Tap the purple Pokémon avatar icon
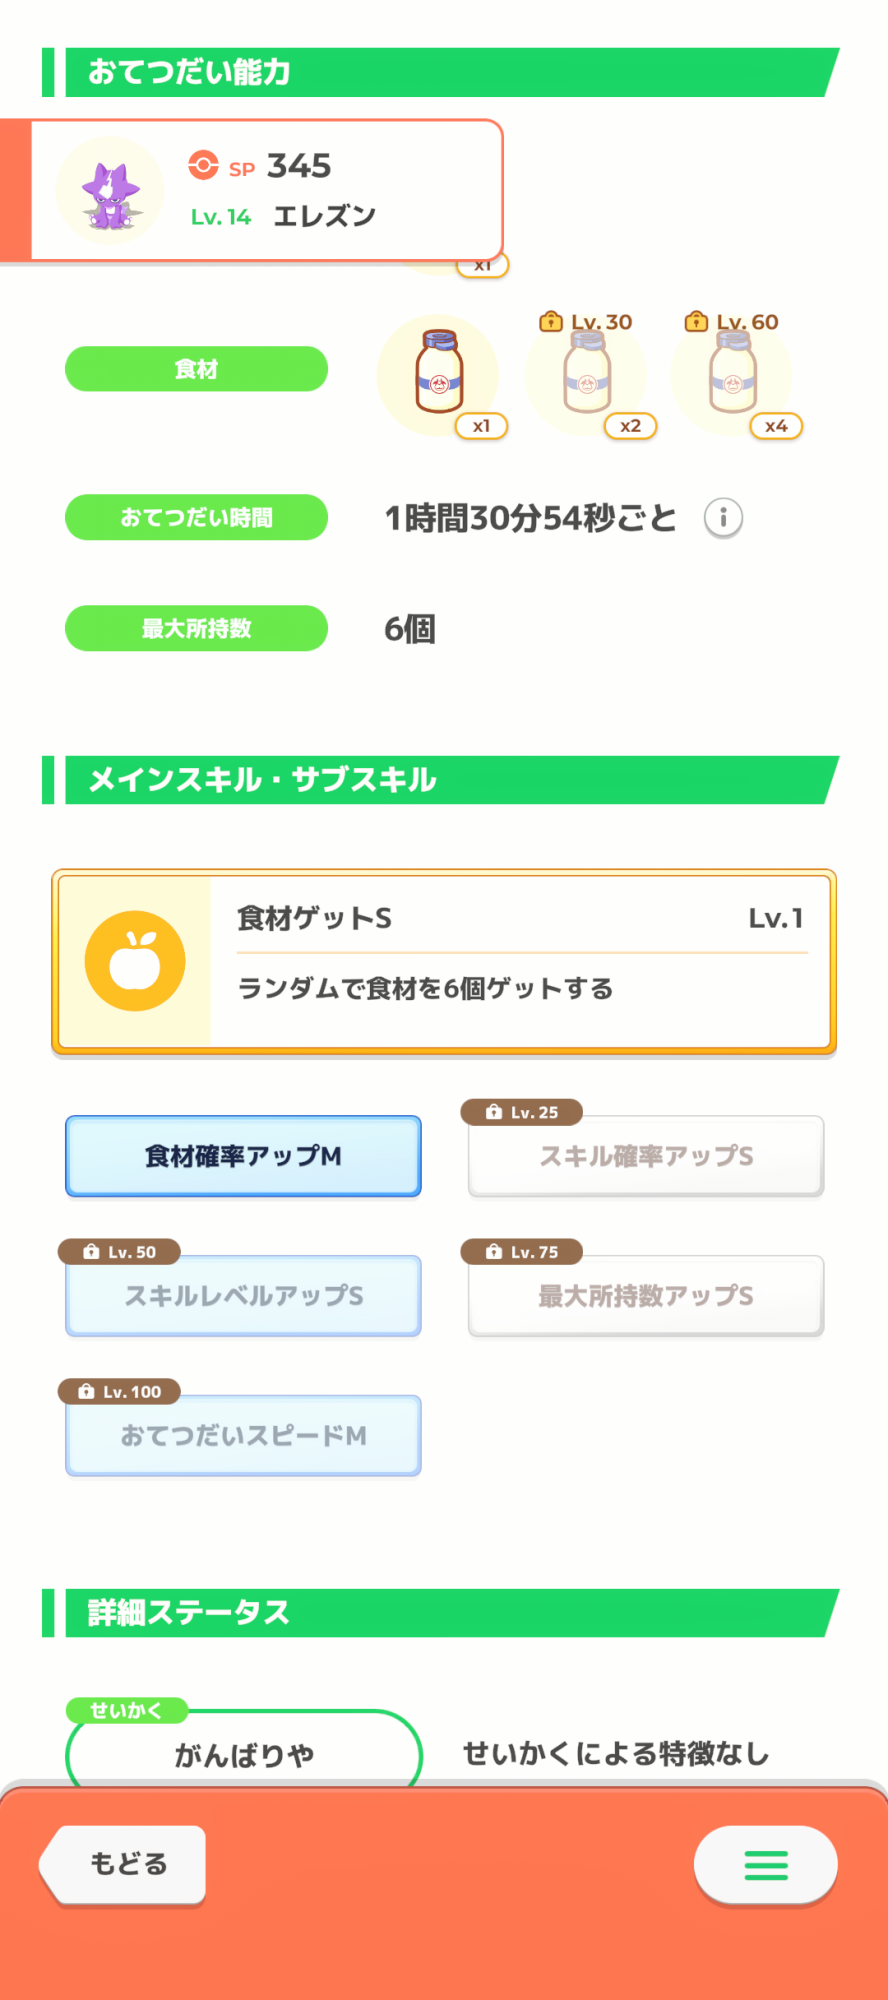Screen dimensions: 888x2000 pos(110,191)
